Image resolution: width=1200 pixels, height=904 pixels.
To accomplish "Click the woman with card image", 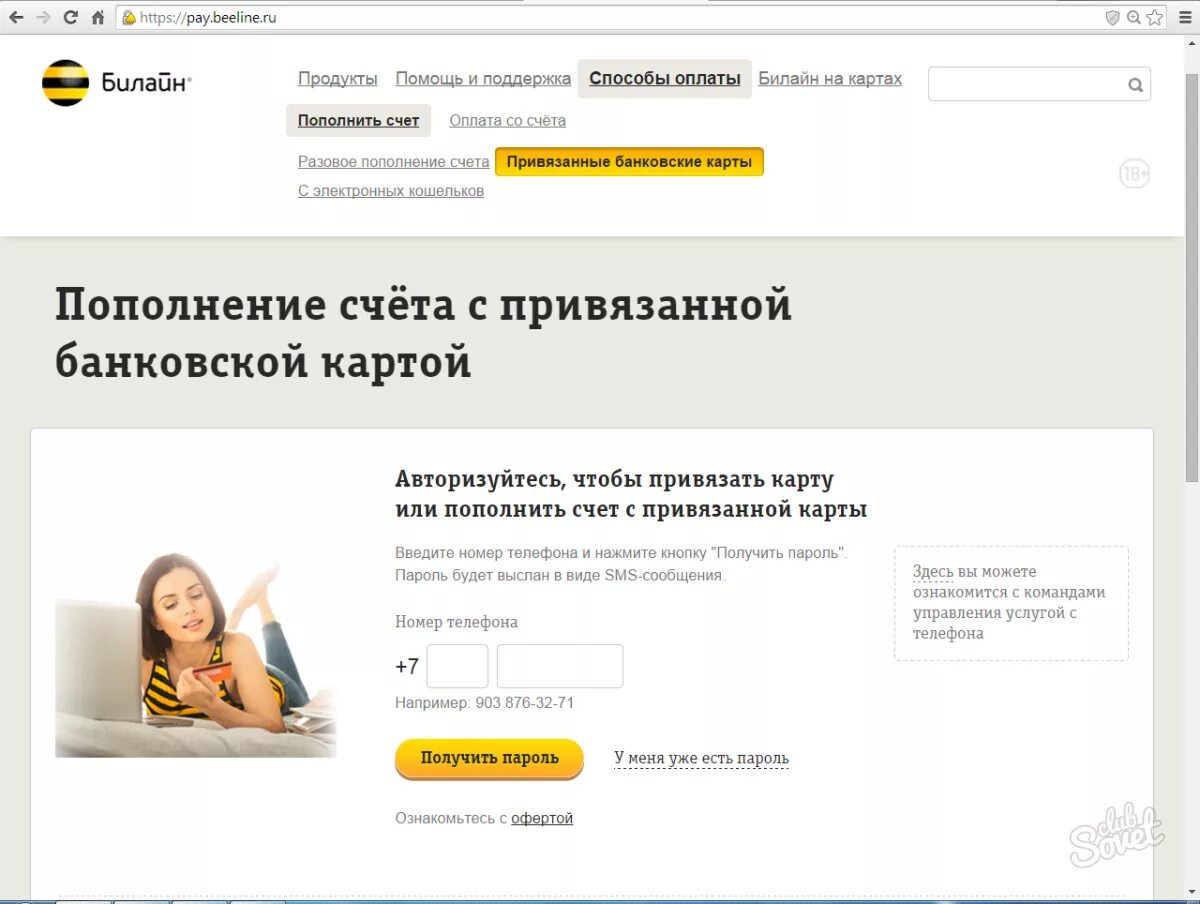I will 196,655.
